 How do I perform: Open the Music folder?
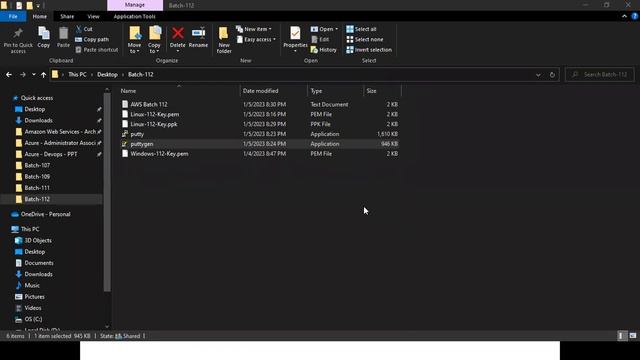32,285
